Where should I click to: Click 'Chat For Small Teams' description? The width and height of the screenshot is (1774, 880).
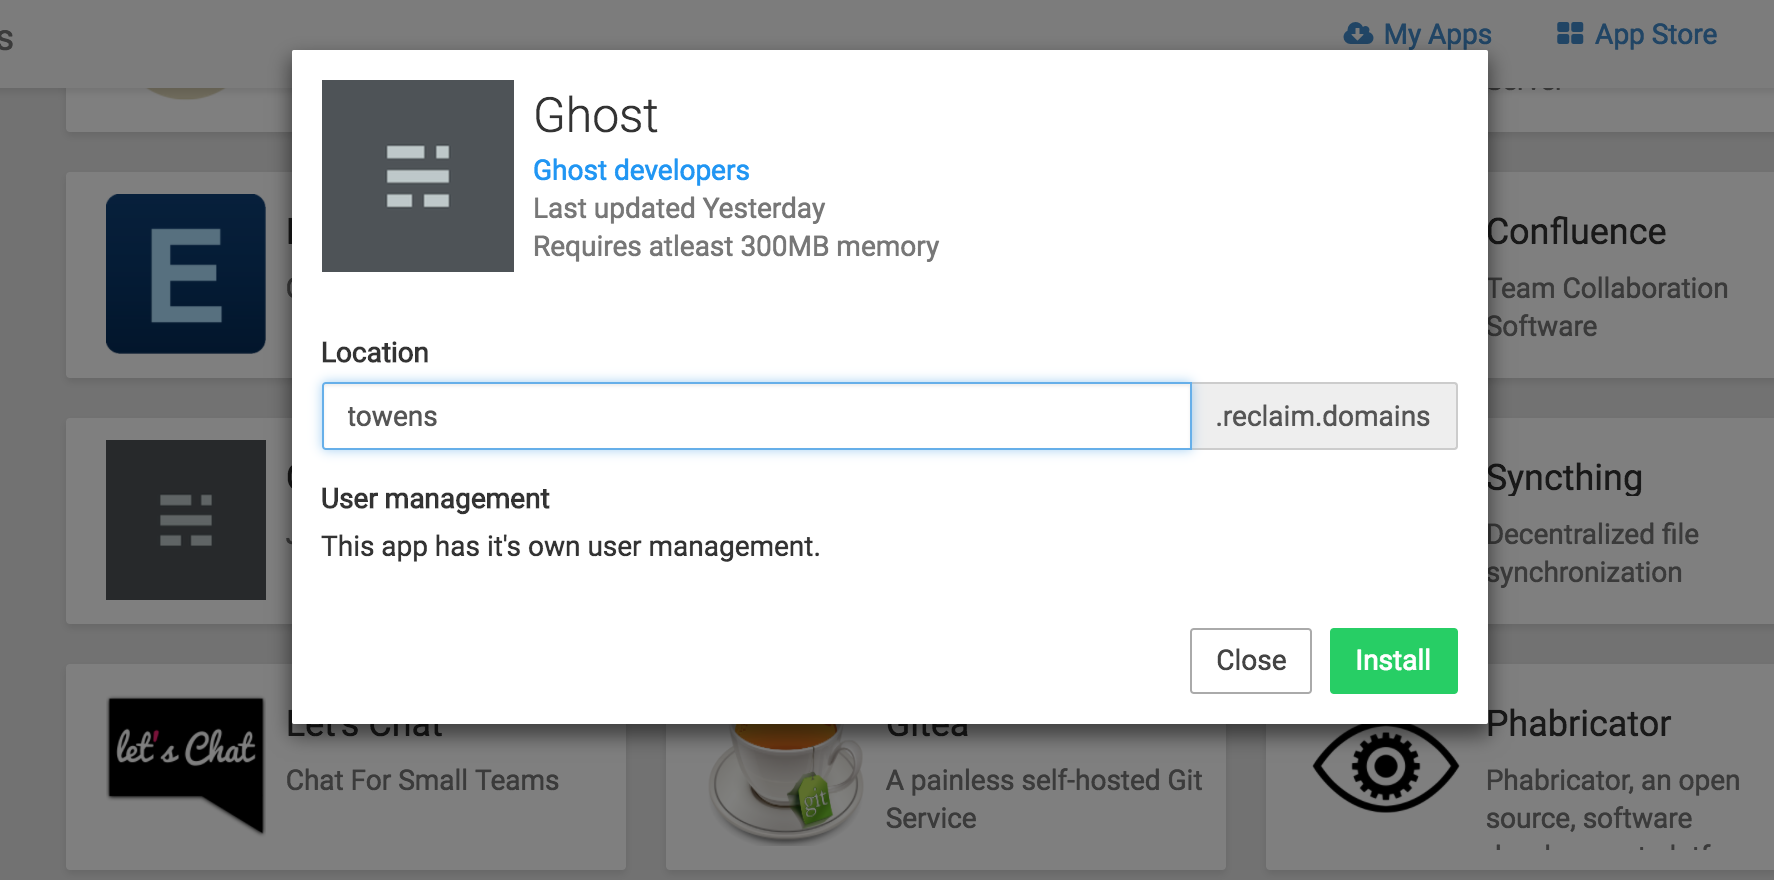(422, 780)
